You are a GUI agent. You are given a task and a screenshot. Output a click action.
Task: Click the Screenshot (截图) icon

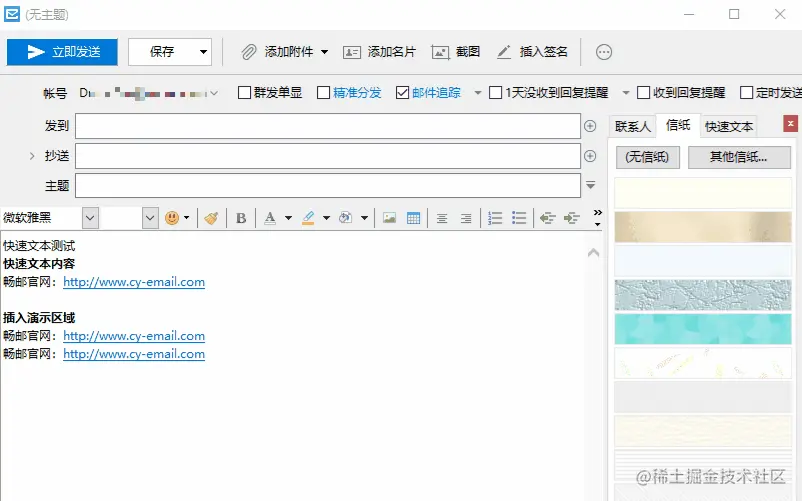point(440,52)
